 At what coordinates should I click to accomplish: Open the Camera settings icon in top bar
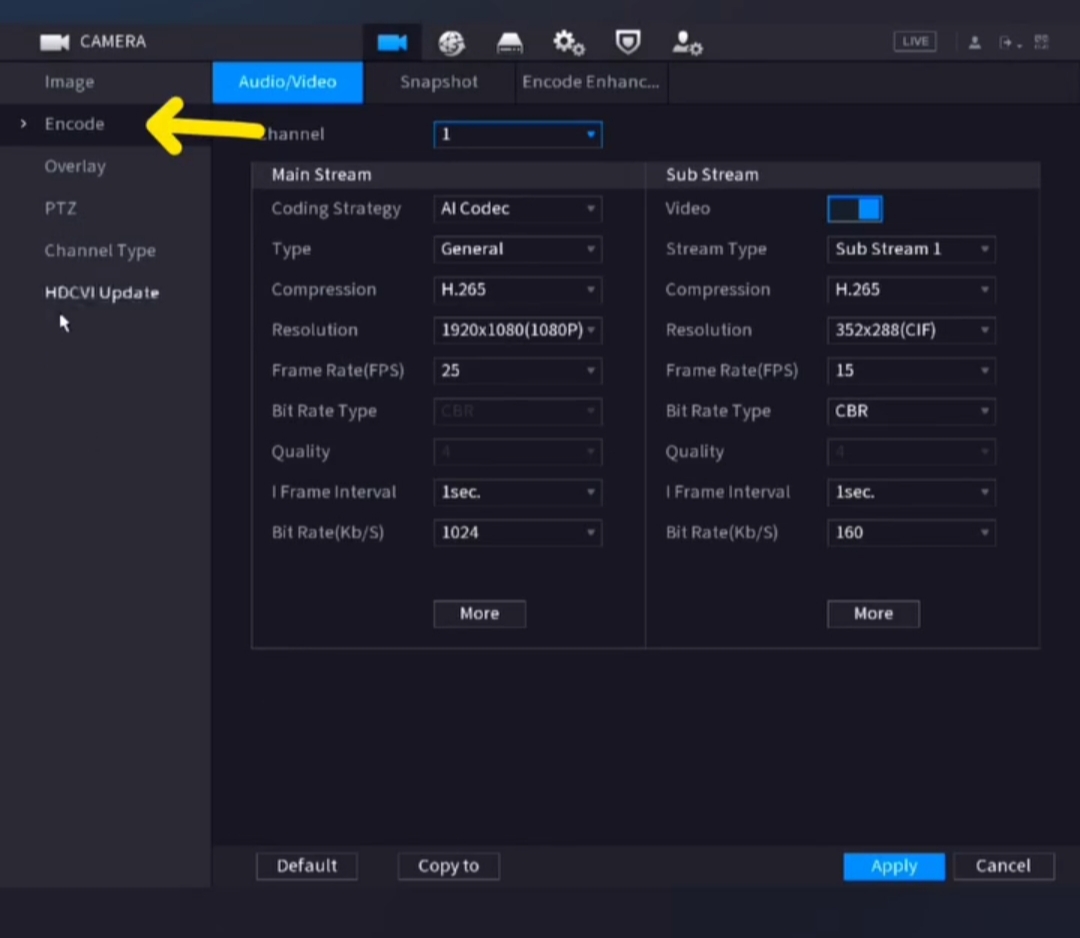point(392,43)
